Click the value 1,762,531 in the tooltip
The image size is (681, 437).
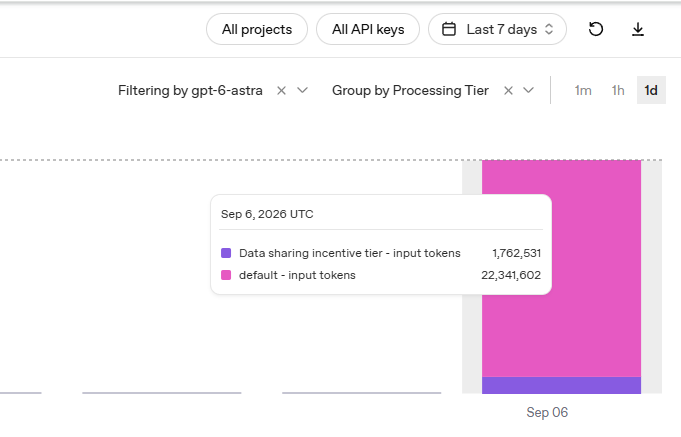click(516, 253)
